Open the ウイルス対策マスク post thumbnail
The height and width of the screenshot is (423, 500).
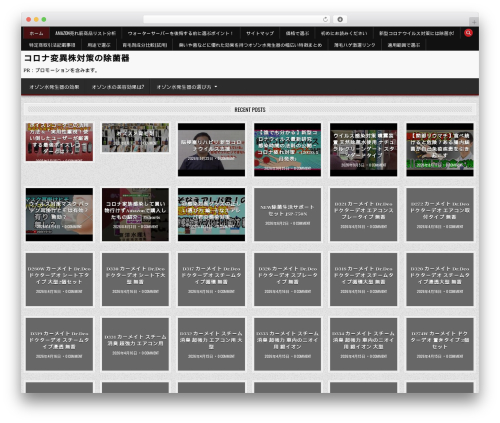59,214
